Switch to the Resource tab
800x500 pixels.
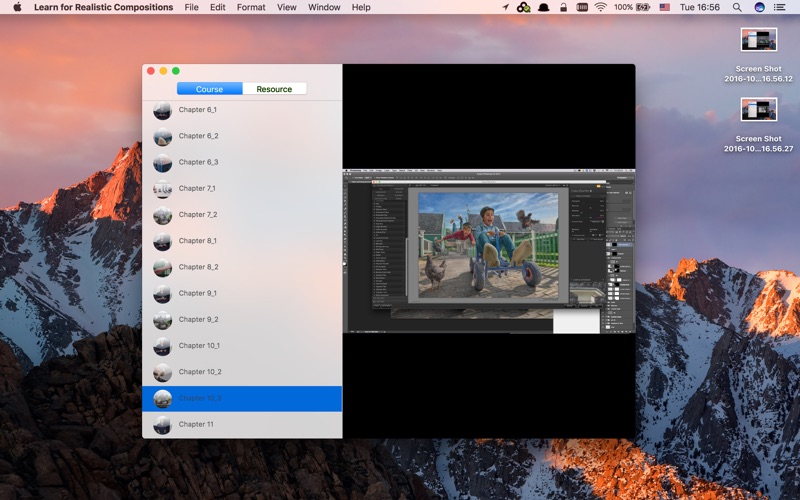coord(274,89)
